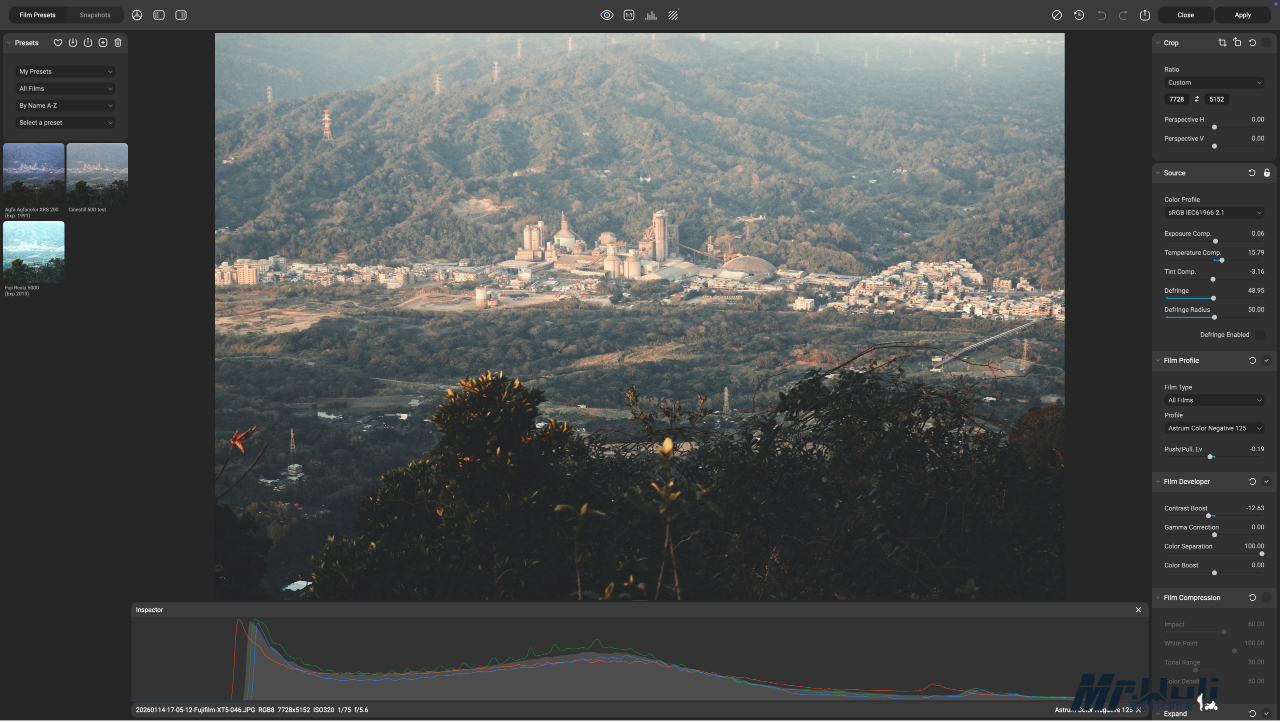Click the Apply button

[1243, 15]
